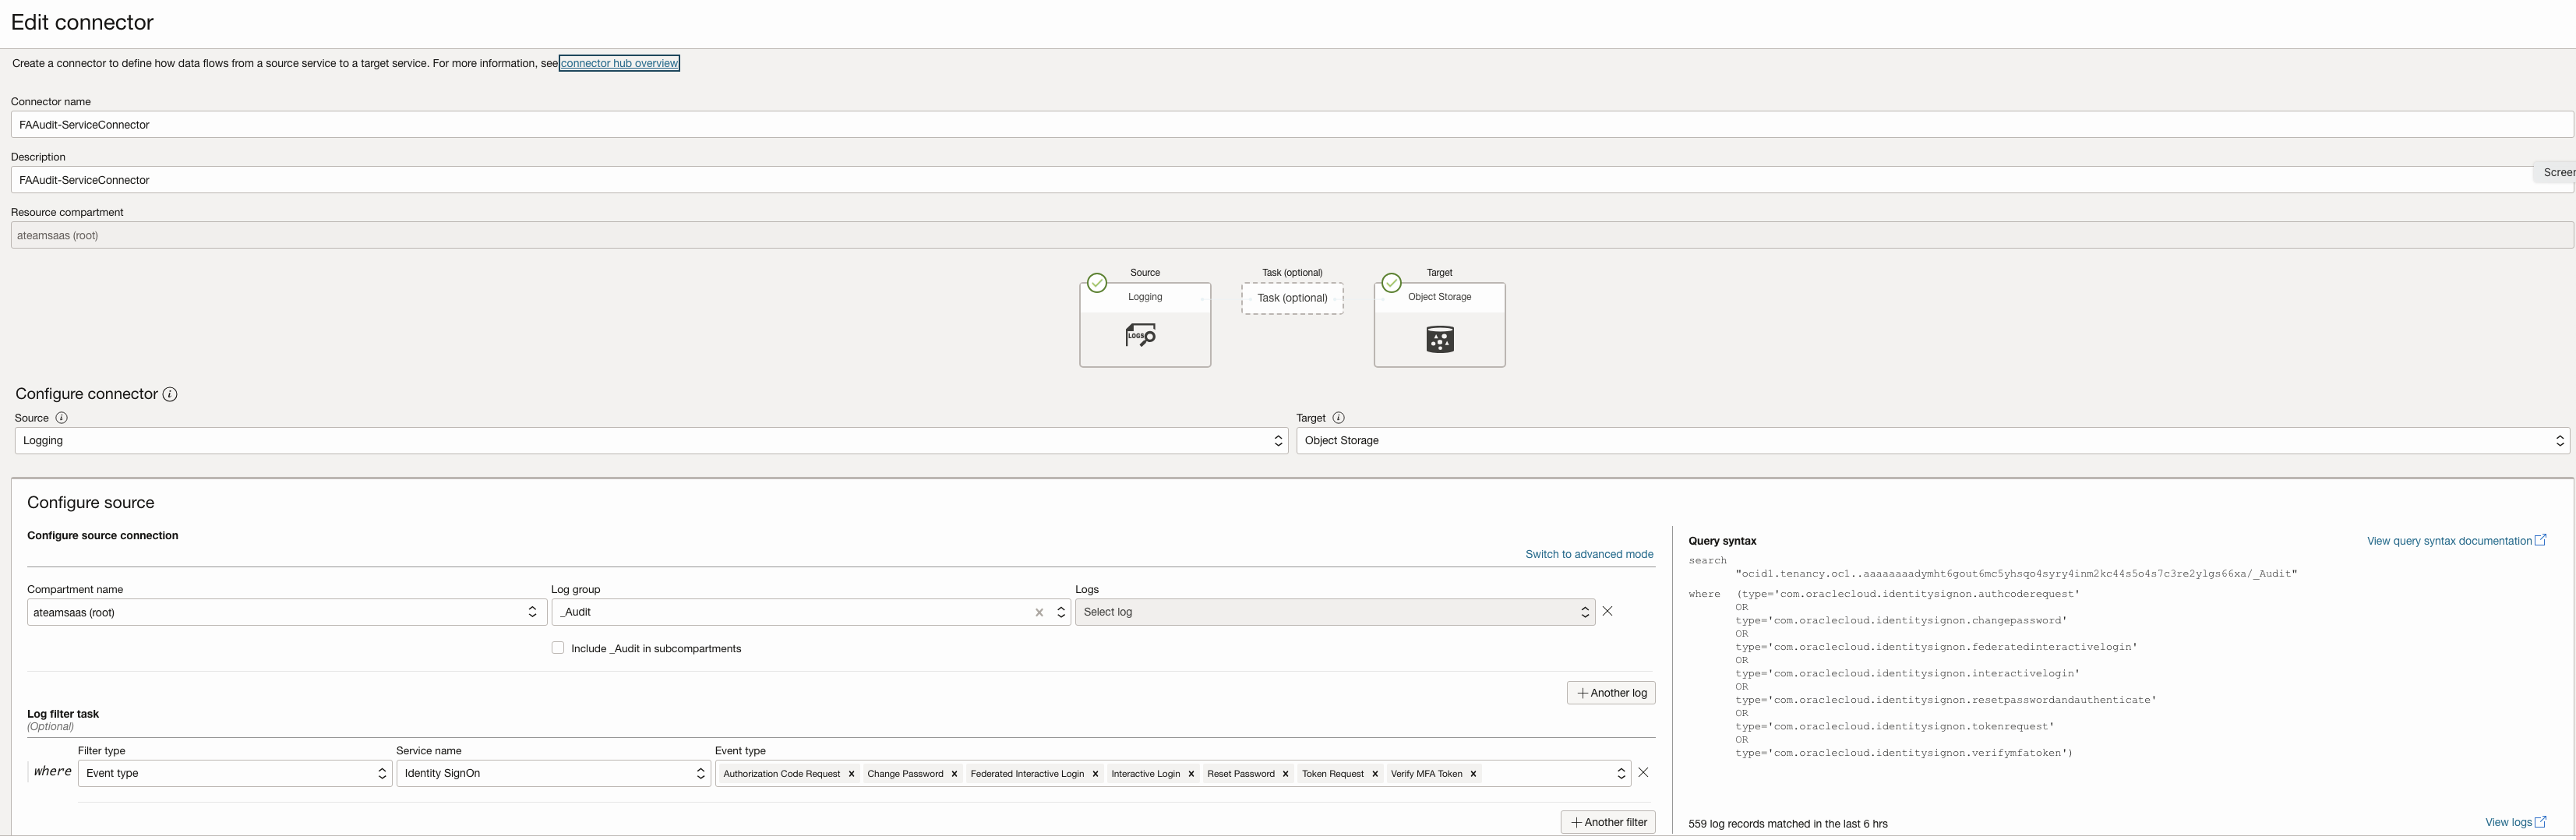Expand the Compartment name dropdown
Screen dimensions: 2576x840
(286, 613)
